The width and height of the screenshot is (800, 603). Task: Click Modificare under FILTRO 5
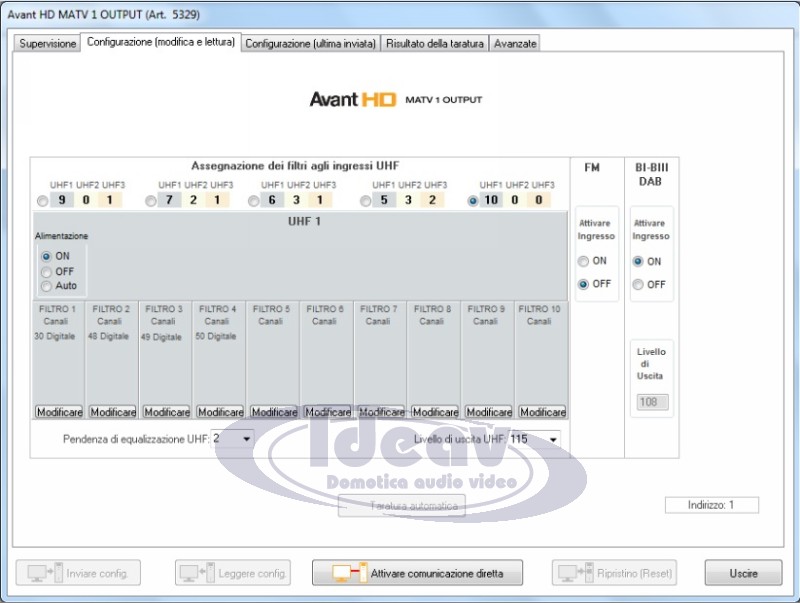tap(274, 412)
